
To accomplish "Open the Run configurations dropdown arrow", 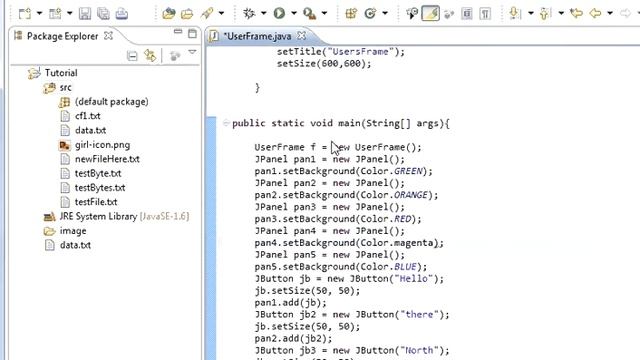I will (x=294, y=13).
